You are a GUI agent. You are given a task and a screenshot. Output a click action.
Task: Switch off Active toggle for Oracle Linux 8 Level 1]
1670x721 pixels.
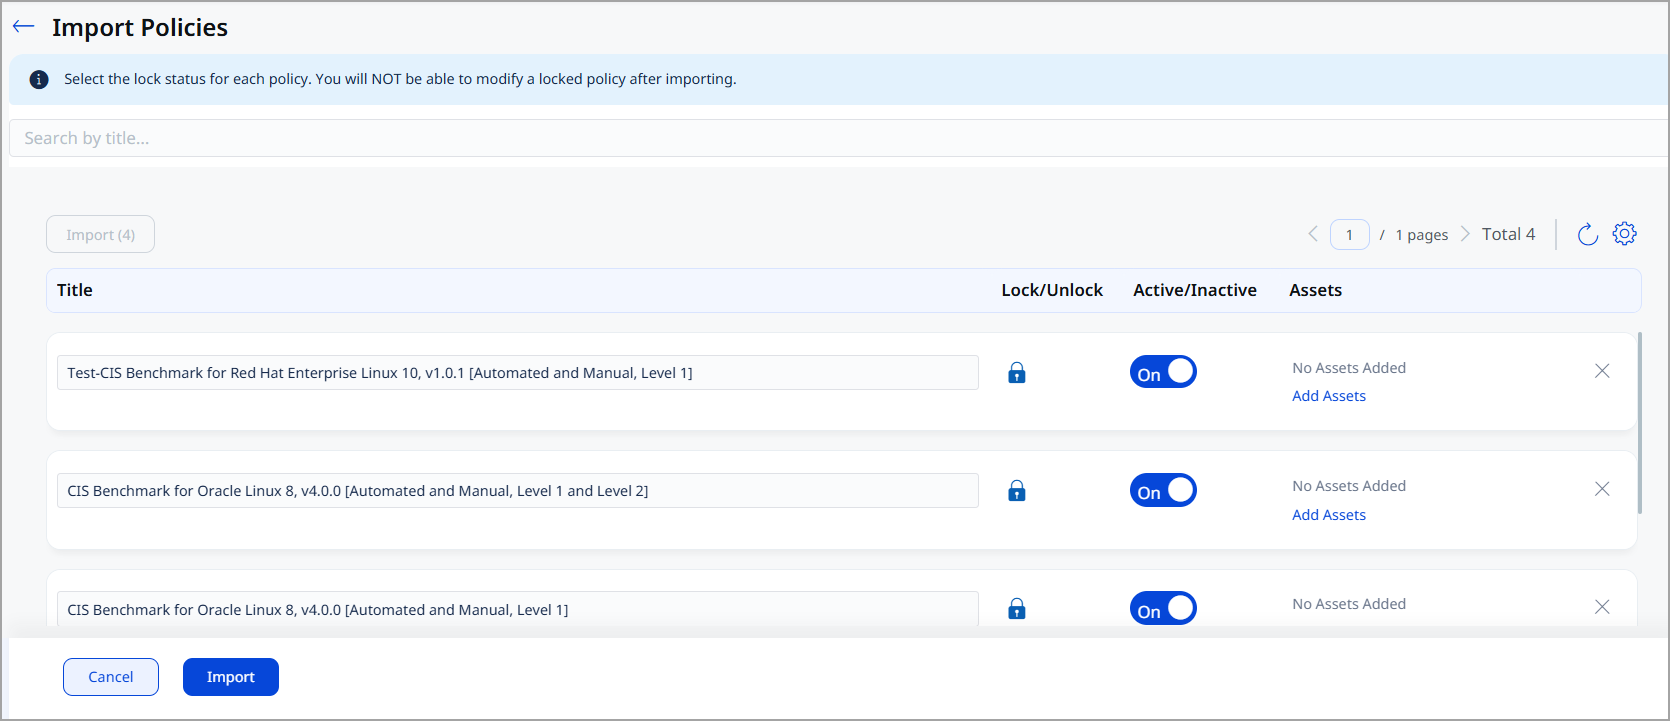[1163, 608]
